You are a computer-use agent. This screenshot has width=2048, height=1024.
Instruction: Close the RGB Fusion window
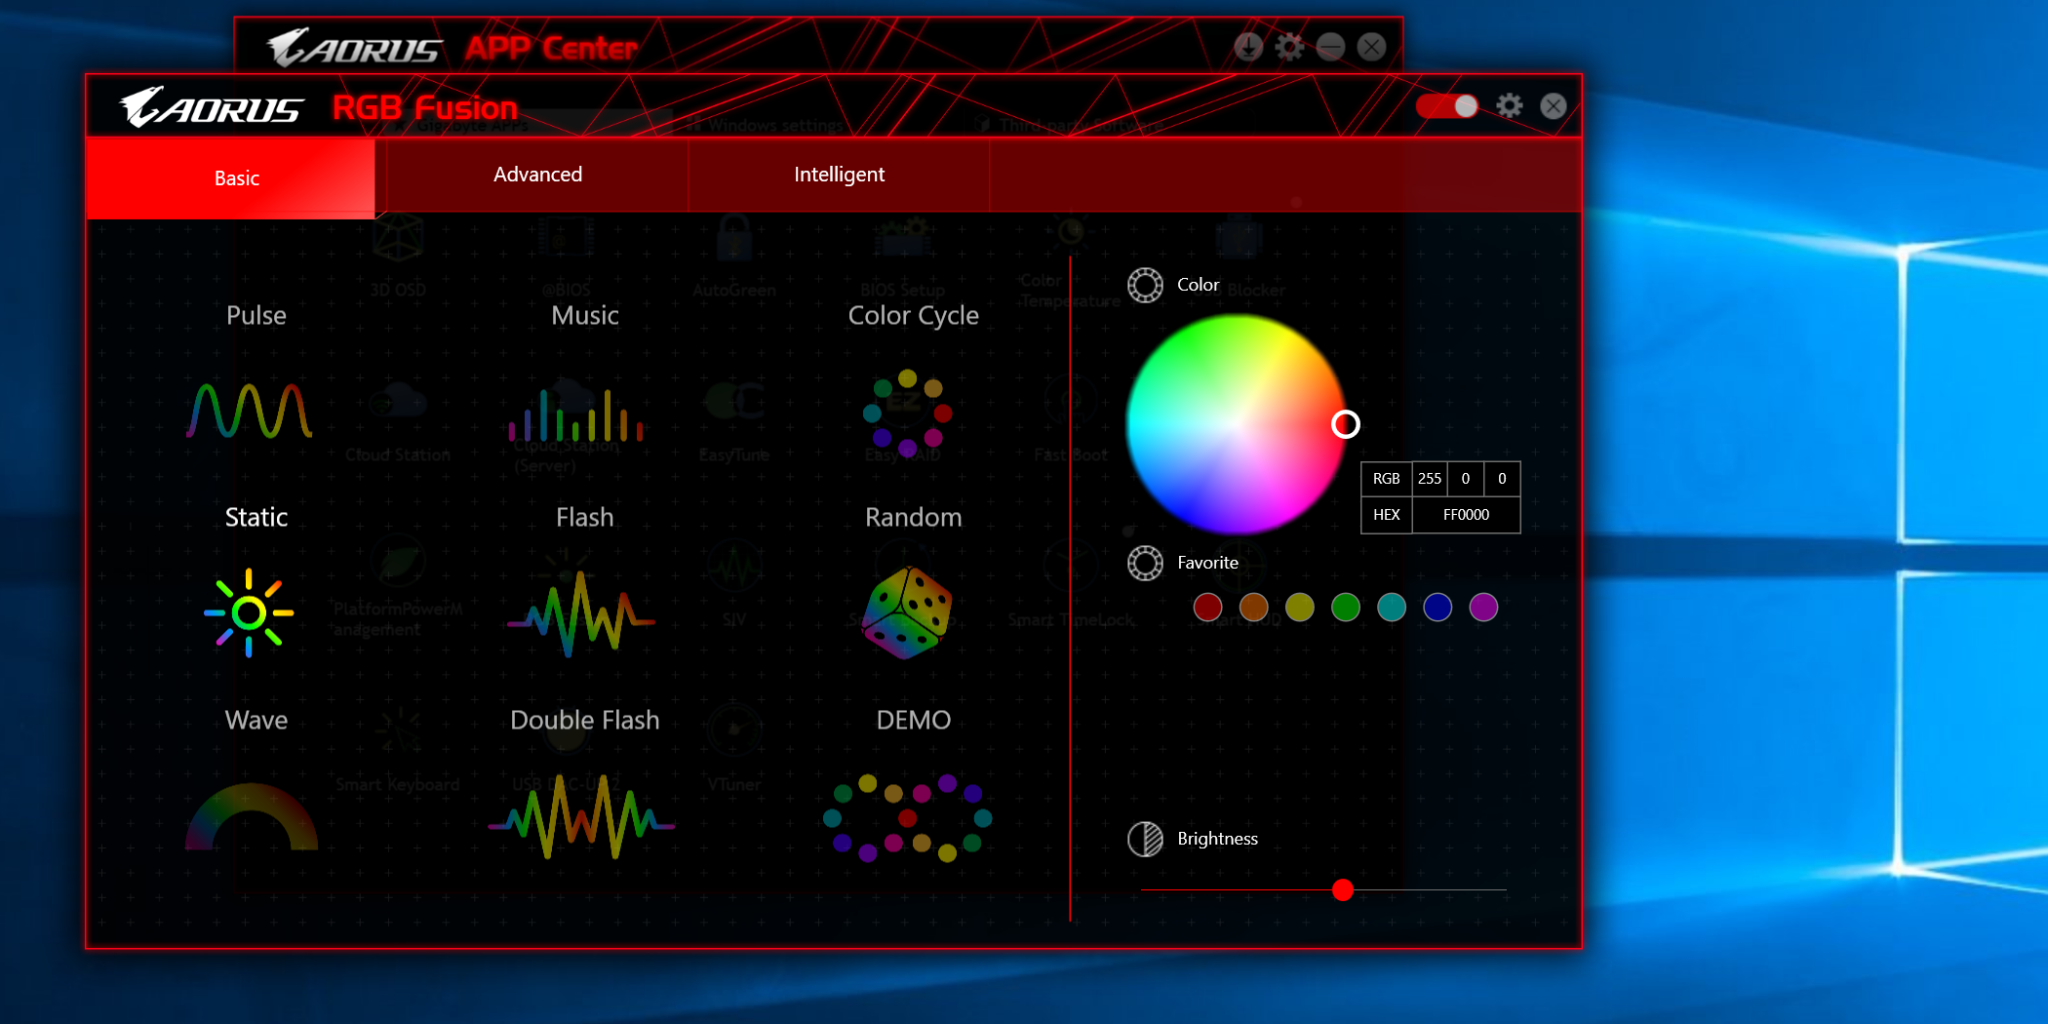pyautogui.click(x=1553, y=106)
